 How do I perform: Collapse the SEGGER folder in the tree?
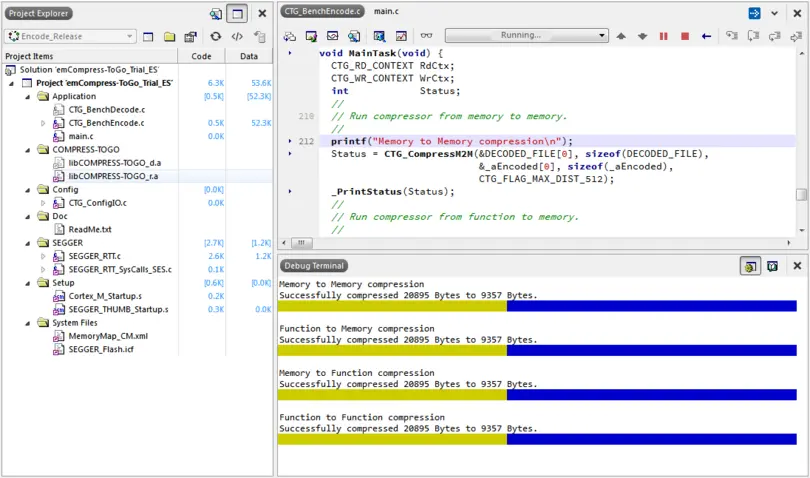pos(27,242)
